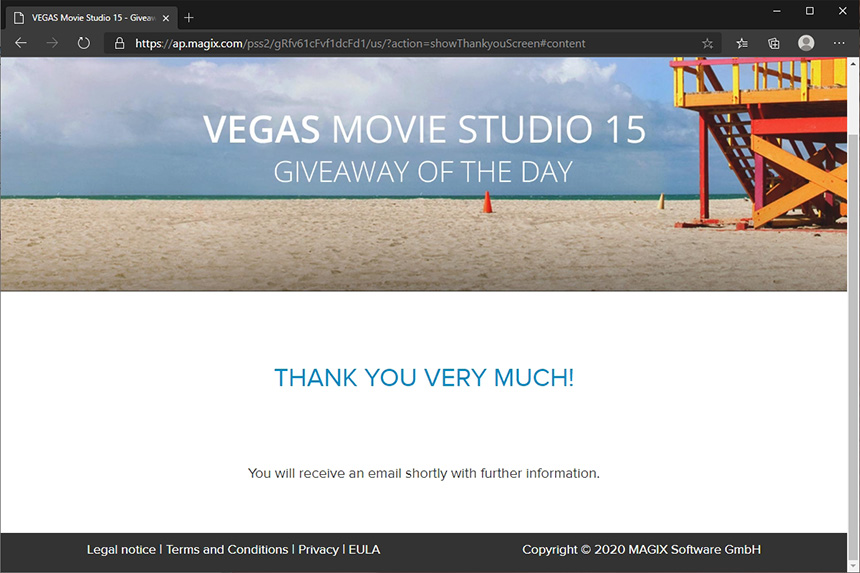860x573 pixels.
Task: Click the scrollbar down arrow
Action: (x=853, y=565)
